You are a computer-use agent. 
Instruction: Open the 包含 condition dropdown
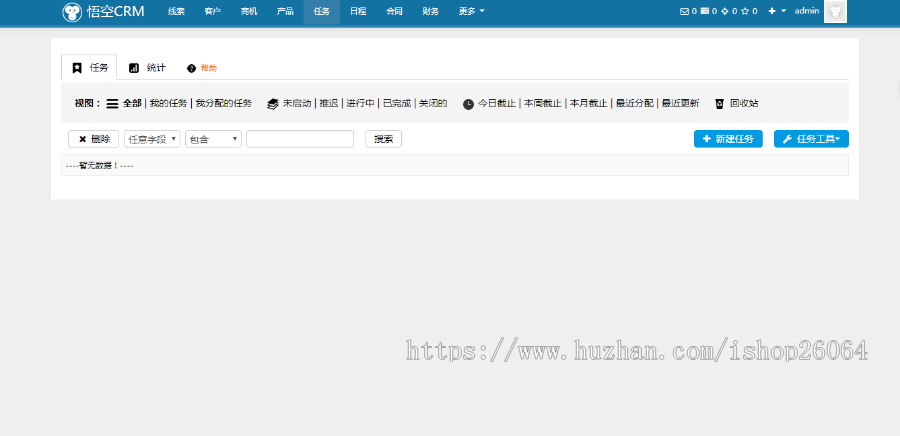click(213, 139)
